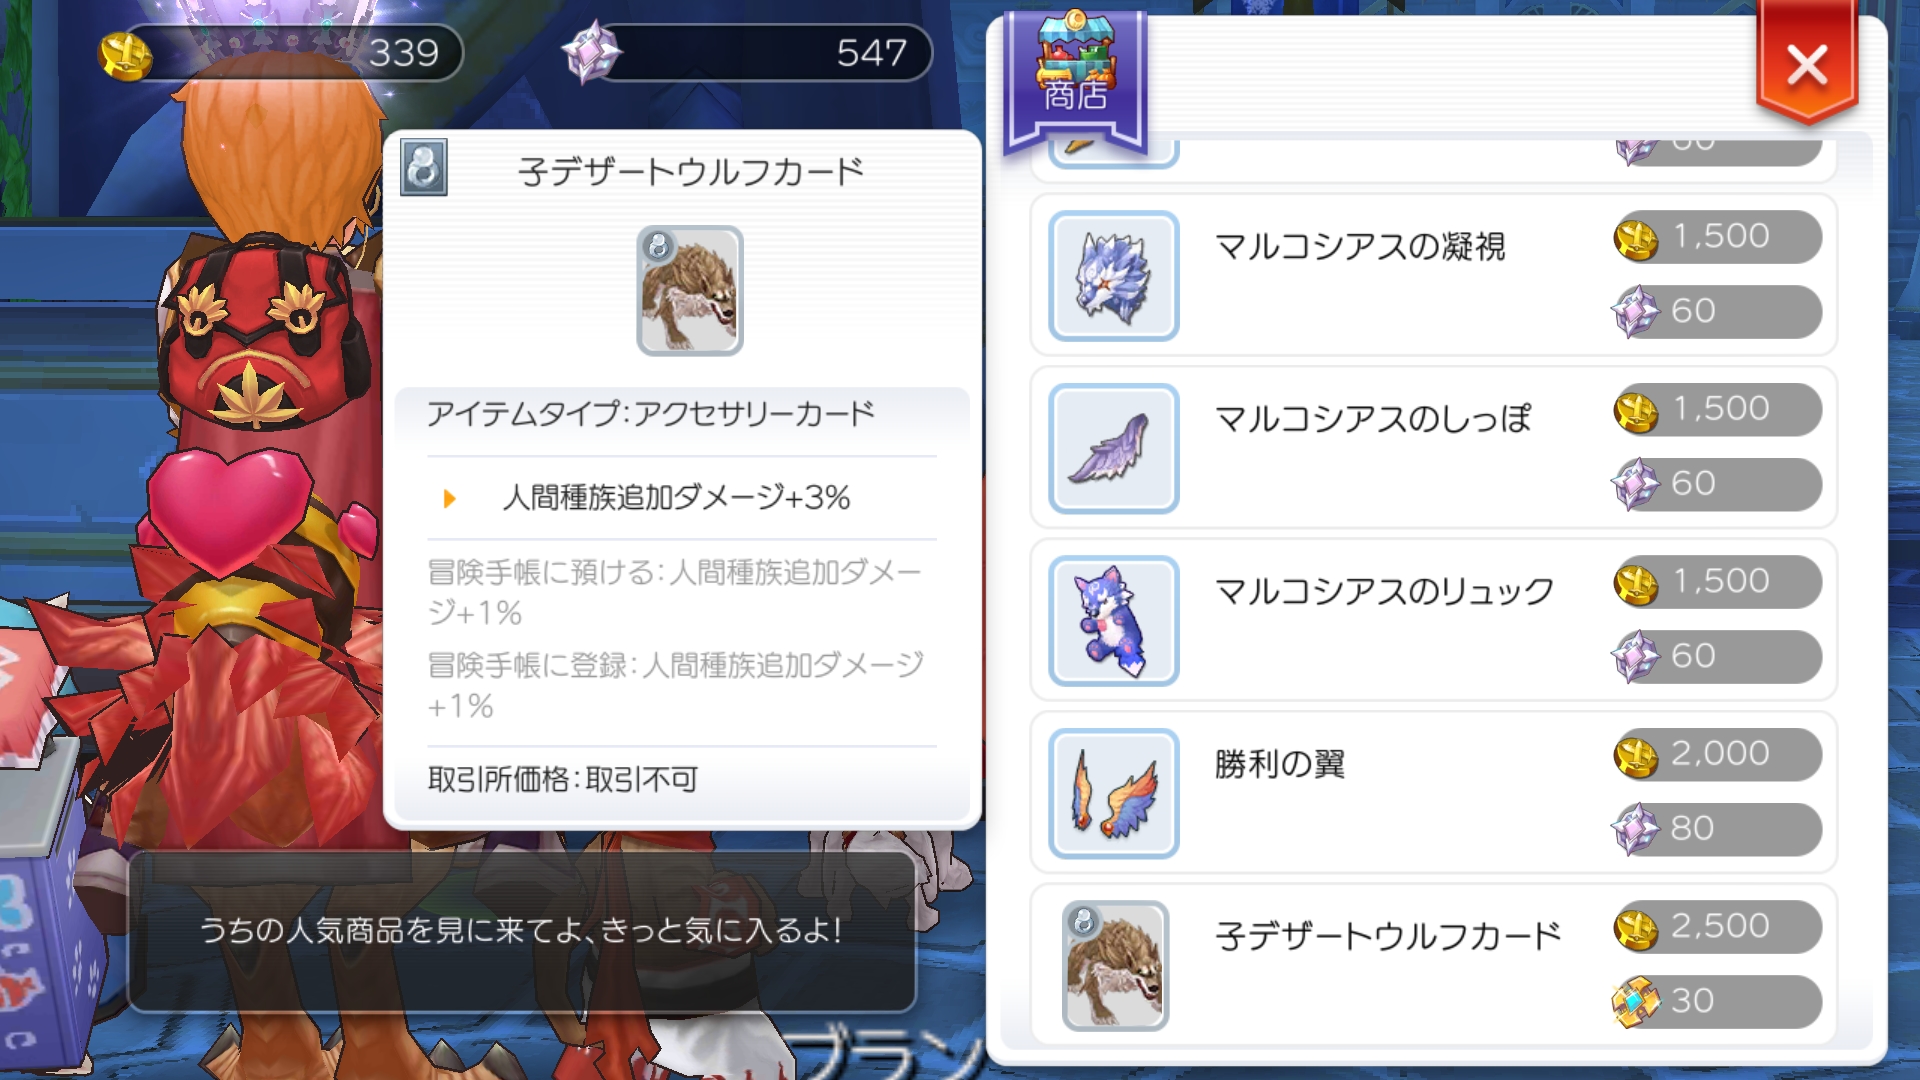Close the shop panel with red X
The height and width of the screenshot is (1080, 1920).
click(1807, 64)
